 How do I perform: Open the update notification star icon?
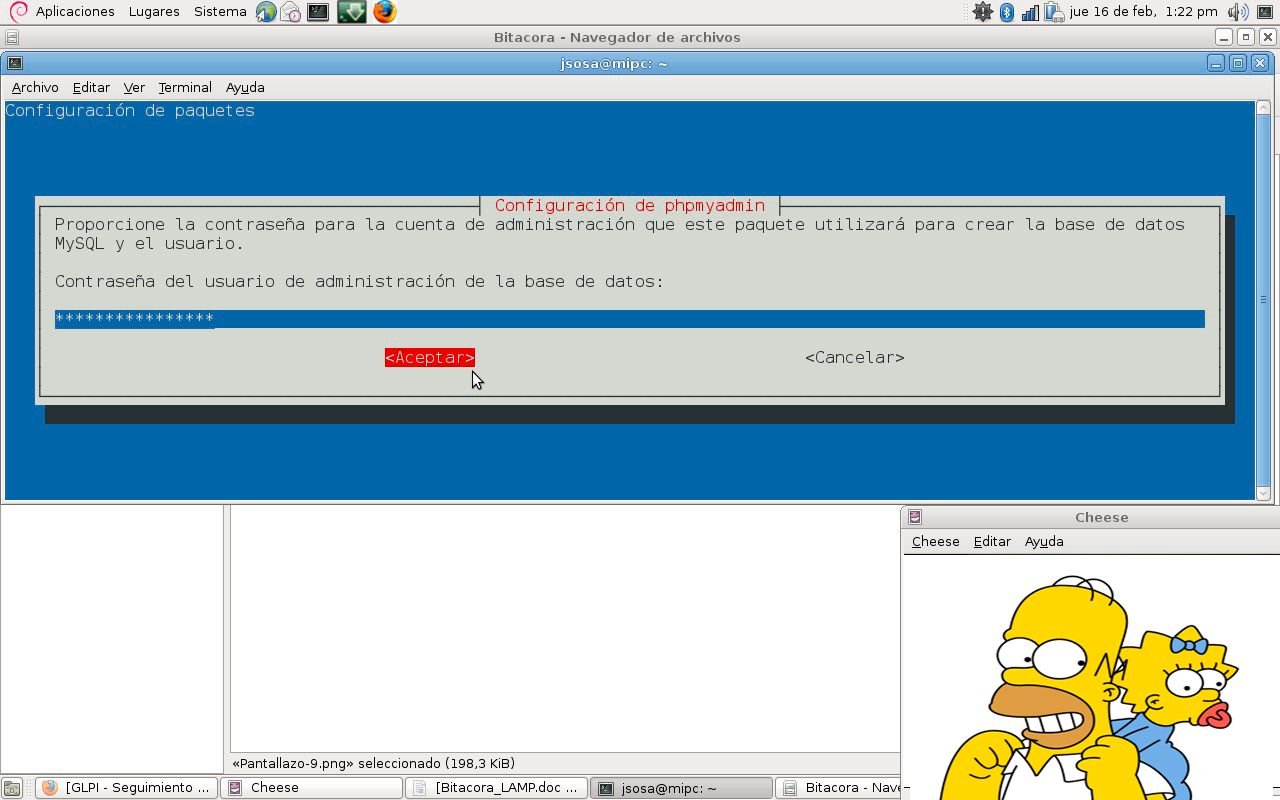click(x=983, y=12)
